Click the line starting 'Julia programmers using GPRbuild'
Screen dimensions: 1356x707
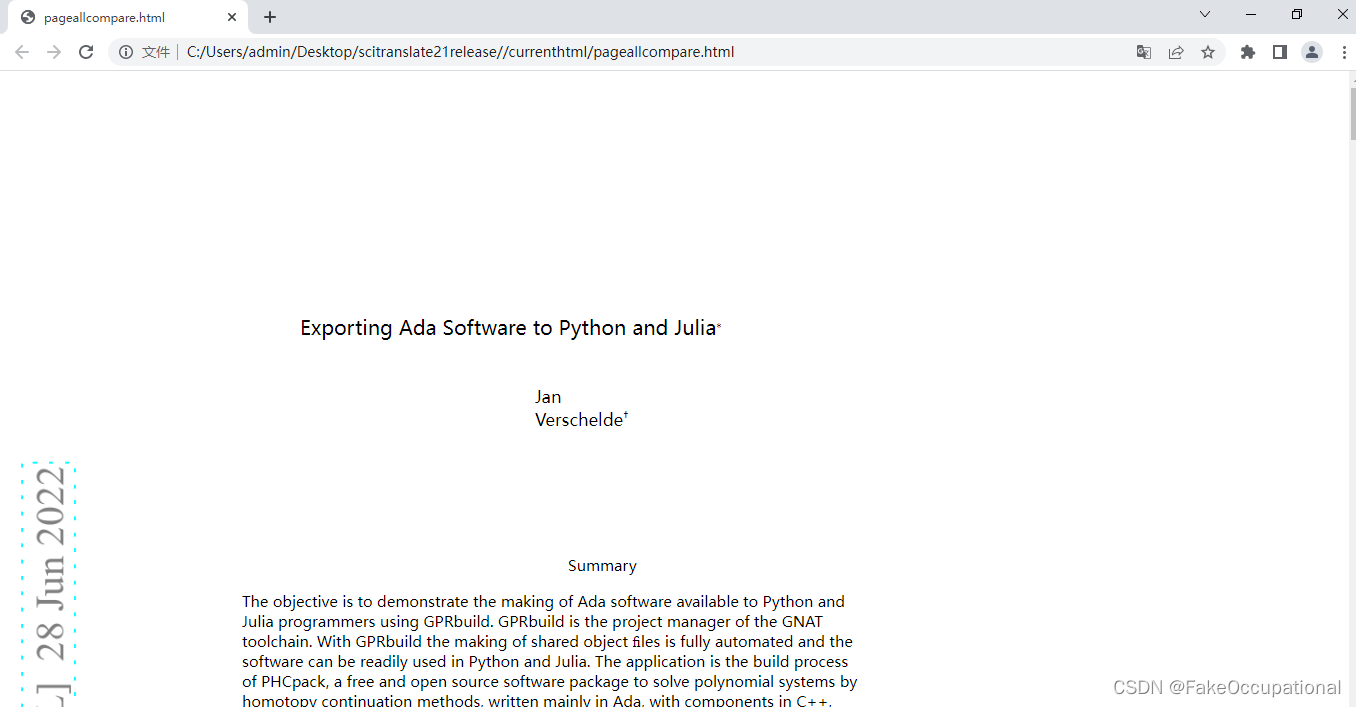(x=532, y=621)
